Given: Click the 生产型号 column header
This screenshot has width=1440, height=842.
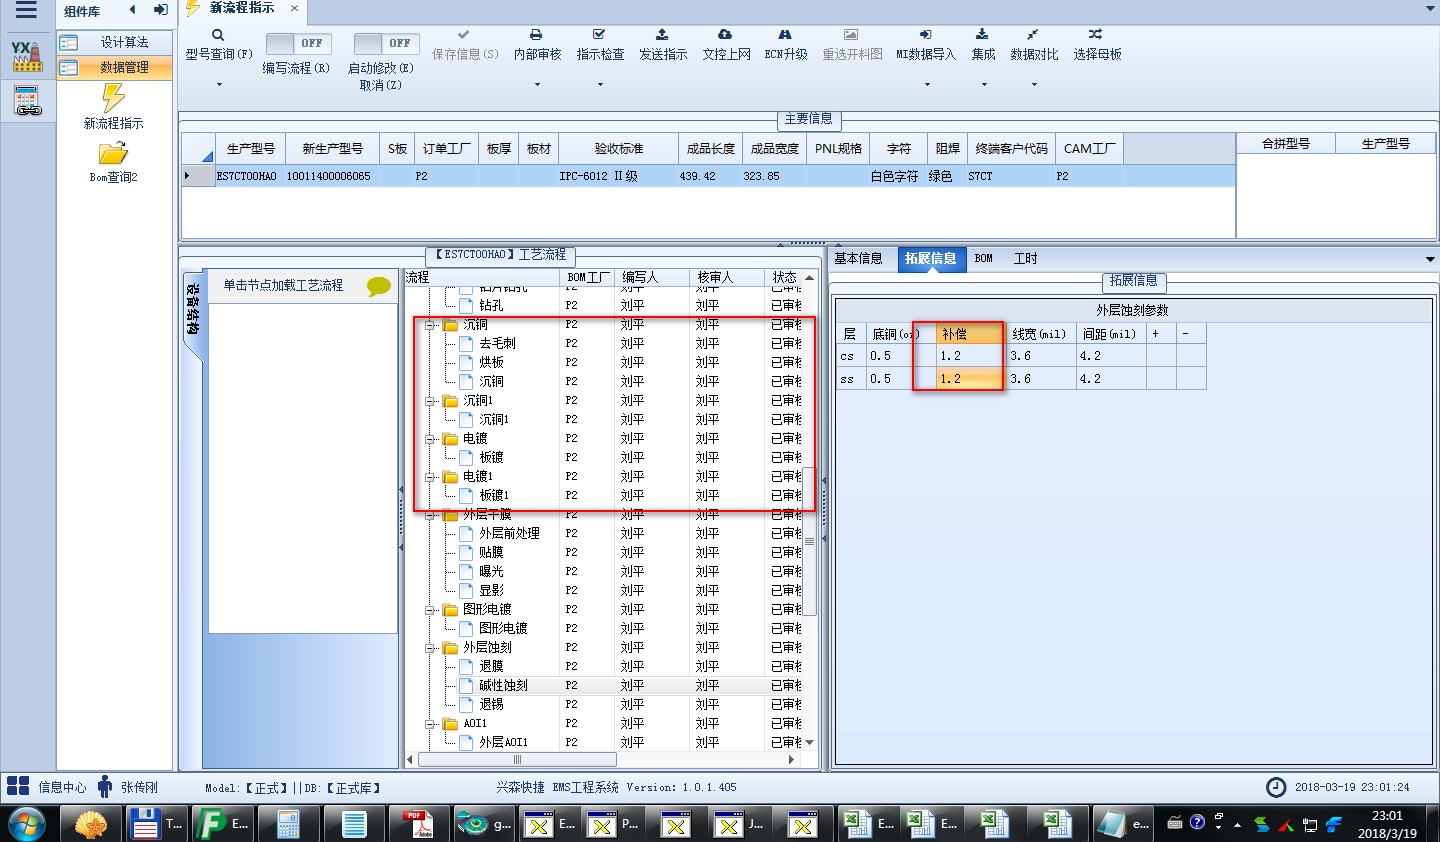Looking at the screenshot, I should 250,148.
